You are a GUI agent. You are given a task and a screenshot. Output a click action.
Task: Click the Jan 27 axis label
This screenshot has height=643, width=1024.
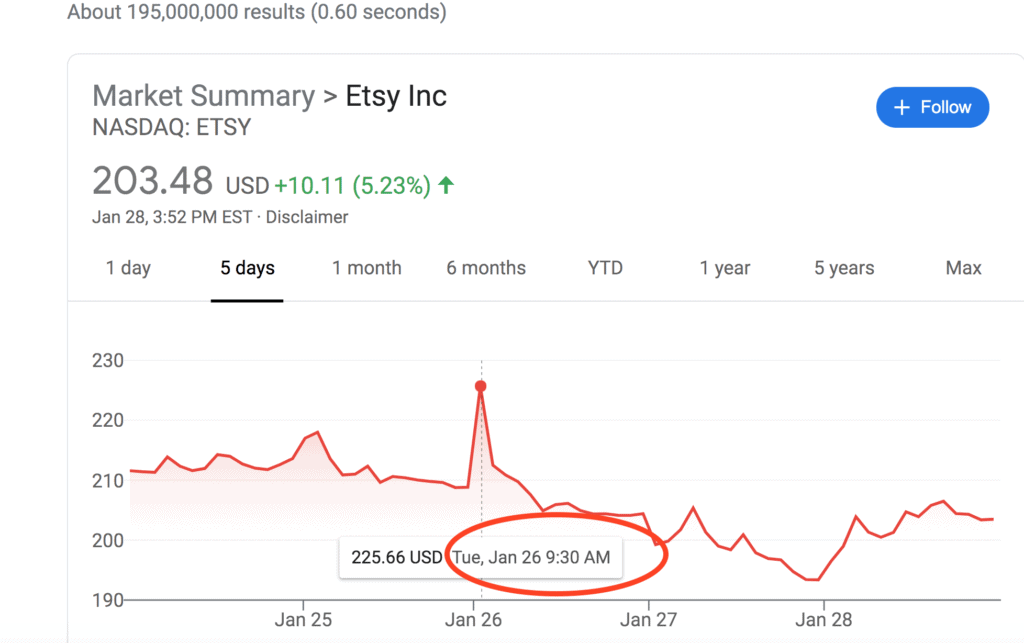pyautogui.click(x=649, y=620)
